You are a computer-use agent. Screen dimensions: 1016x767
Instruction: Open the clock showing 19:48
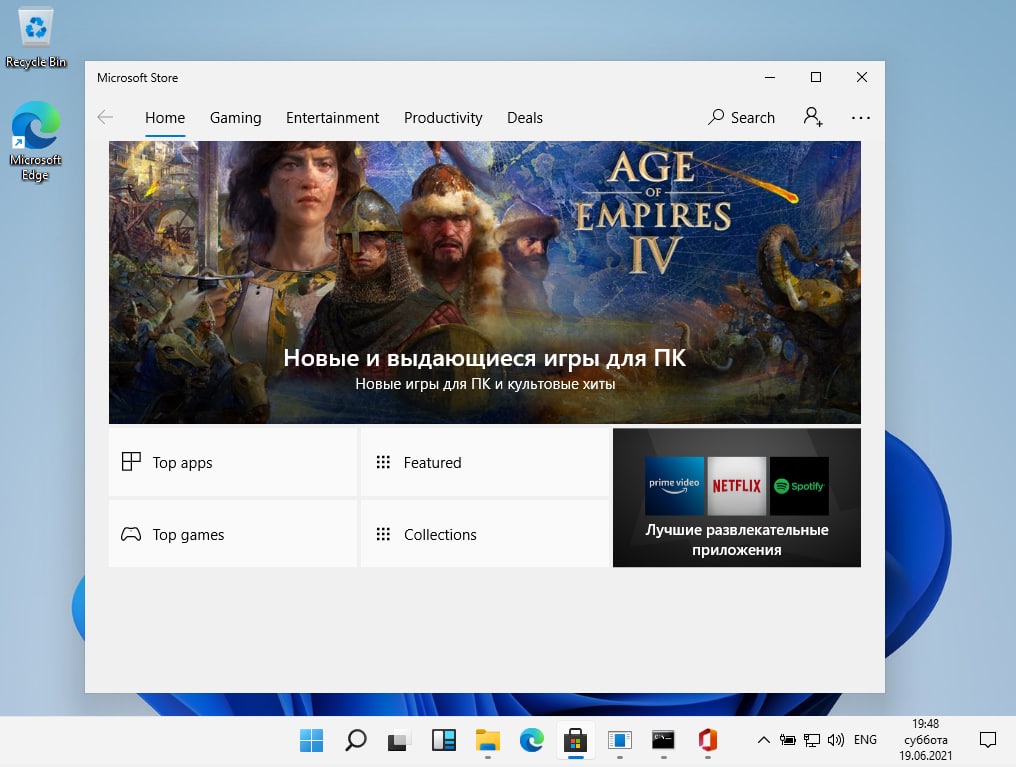click(925, 740)
